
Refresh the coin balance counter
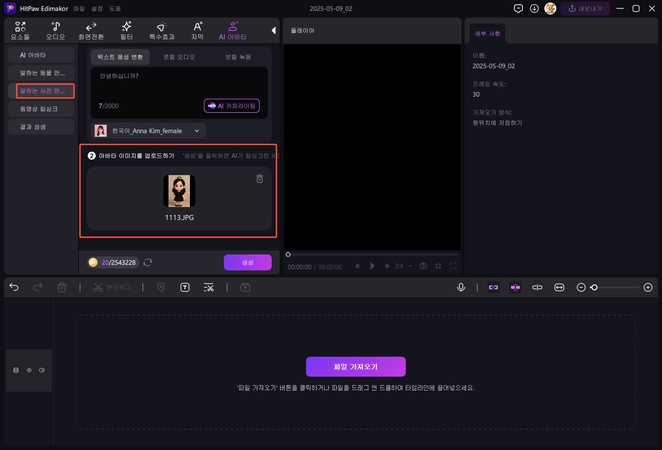coord(148,262)
